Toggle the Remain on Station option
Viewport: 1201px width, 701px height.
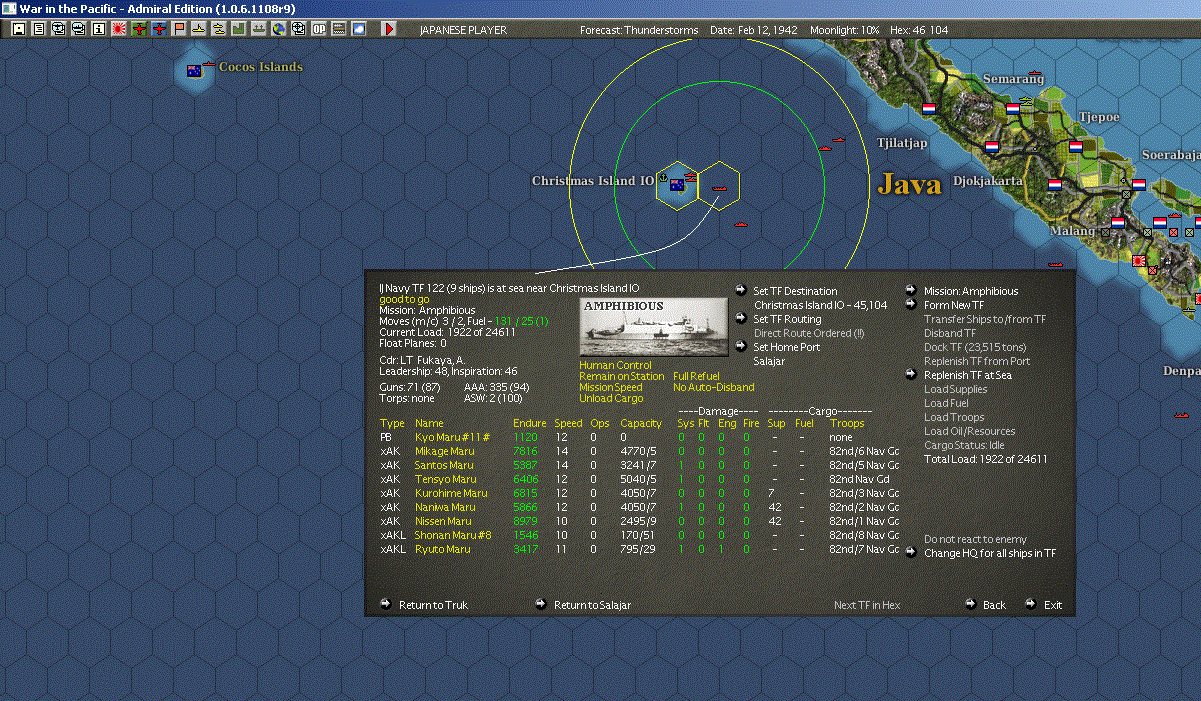pos(621,377)
